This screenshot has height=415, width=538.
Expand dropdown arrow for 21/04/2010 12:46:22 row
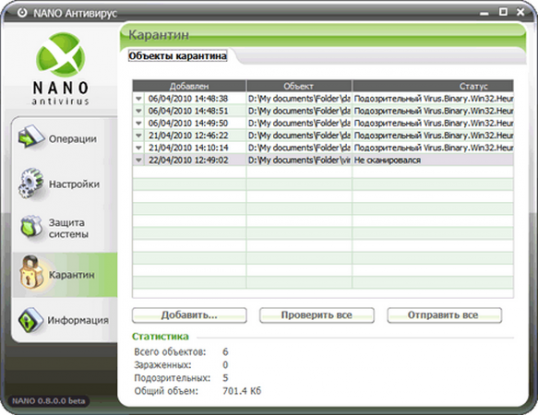point(139,135)
